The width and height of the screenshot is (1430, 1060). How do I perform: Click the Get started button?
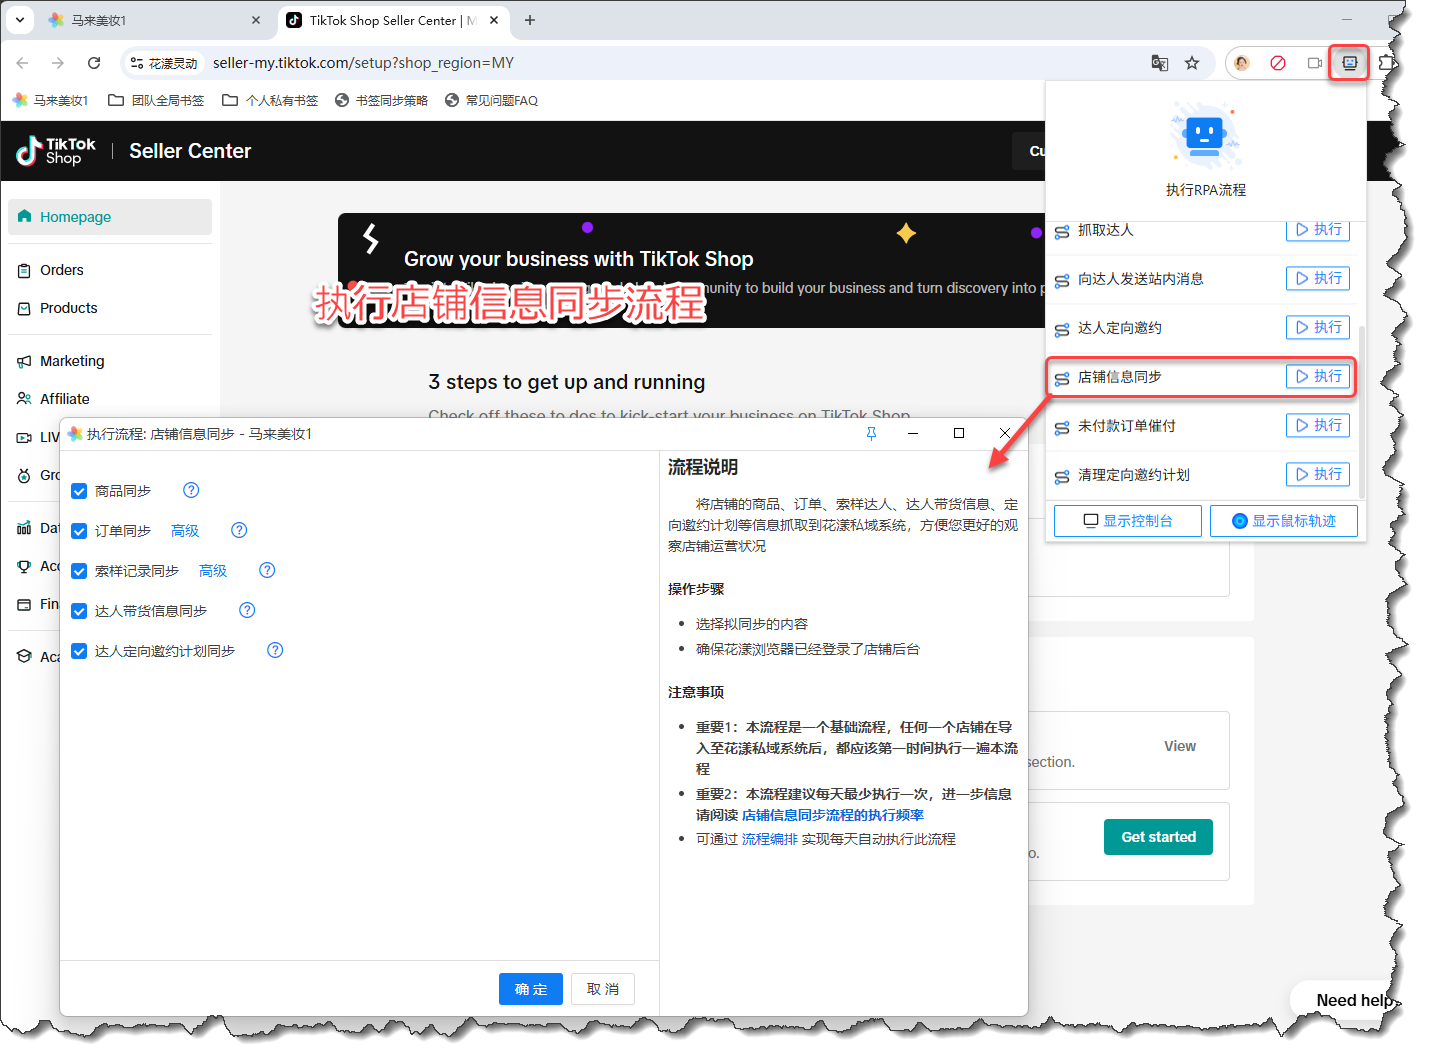1158,837
